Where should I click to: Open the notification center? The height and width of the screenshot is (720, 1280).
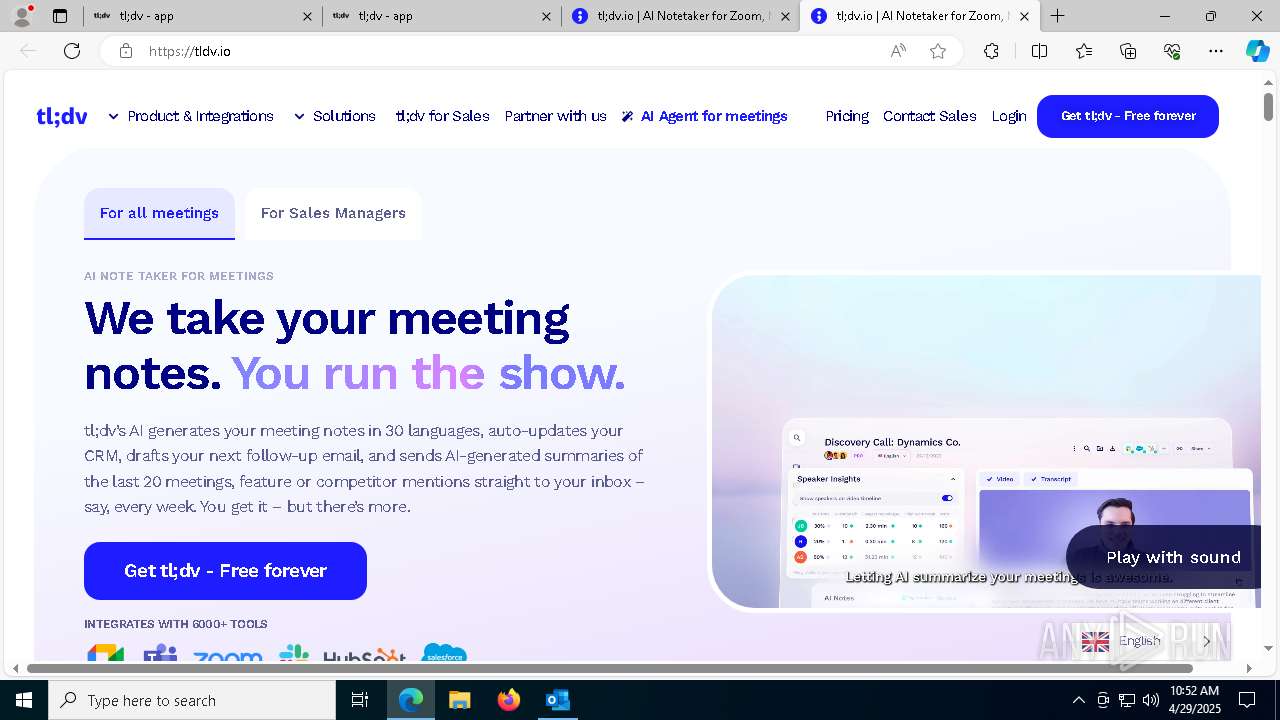[x=1247, y=700]
